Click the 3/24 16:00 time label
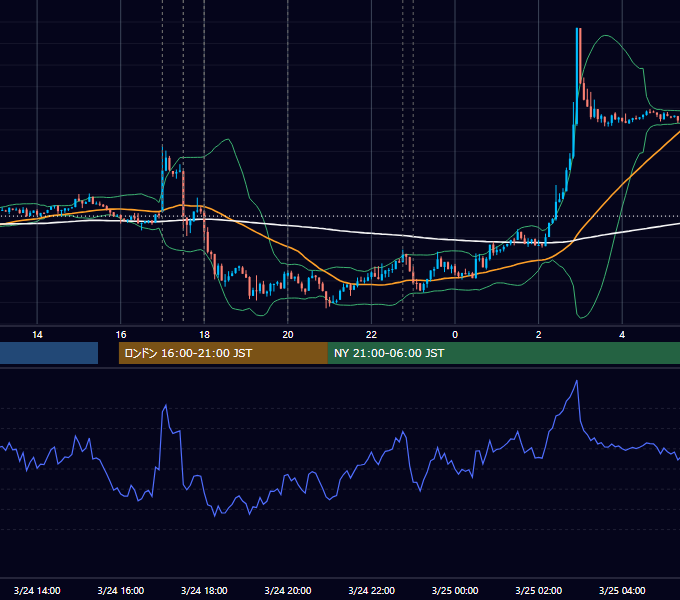This screenshot has width=680, height=600. 121,590
